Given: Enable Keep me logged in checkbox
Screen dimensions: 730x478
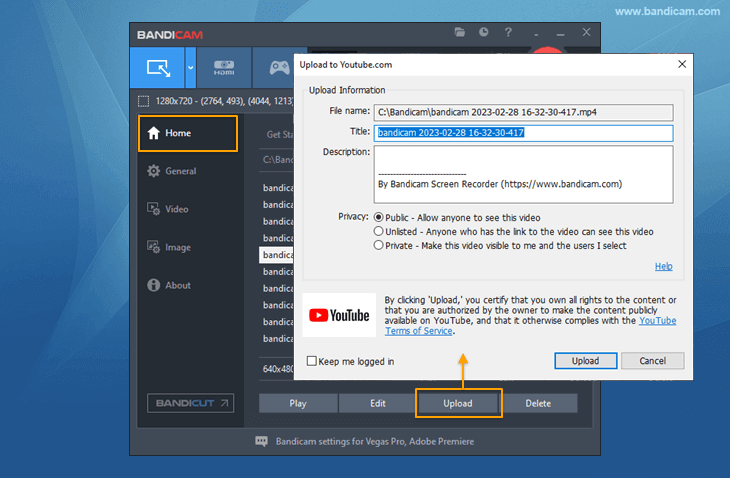Looking at the screenshot, I should point(312,361).
